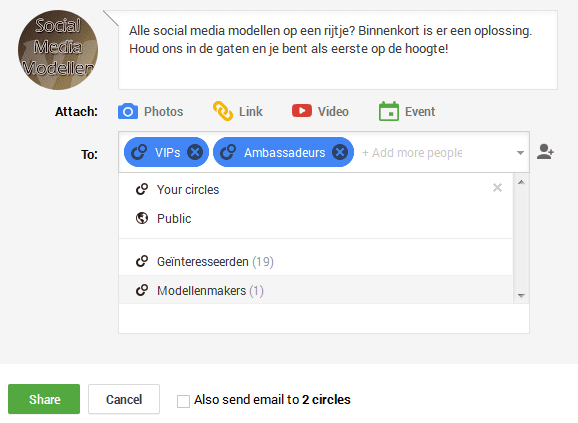
Task: Click the list scrollbar down arrow
Action: coord(521,296)
